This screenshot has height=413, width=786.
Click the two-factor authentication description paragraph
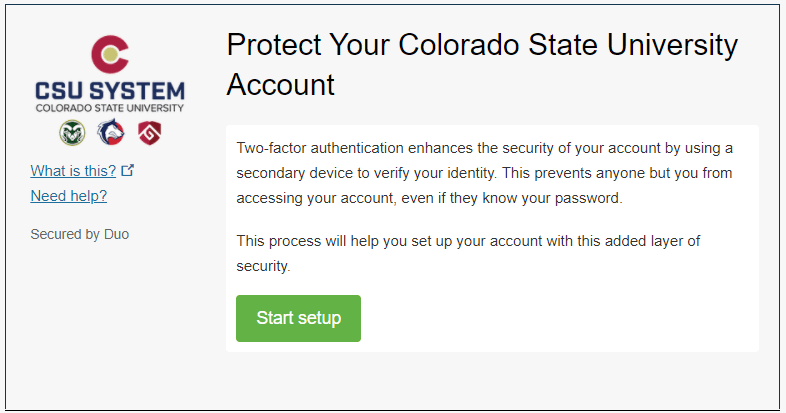coord(485,173)
